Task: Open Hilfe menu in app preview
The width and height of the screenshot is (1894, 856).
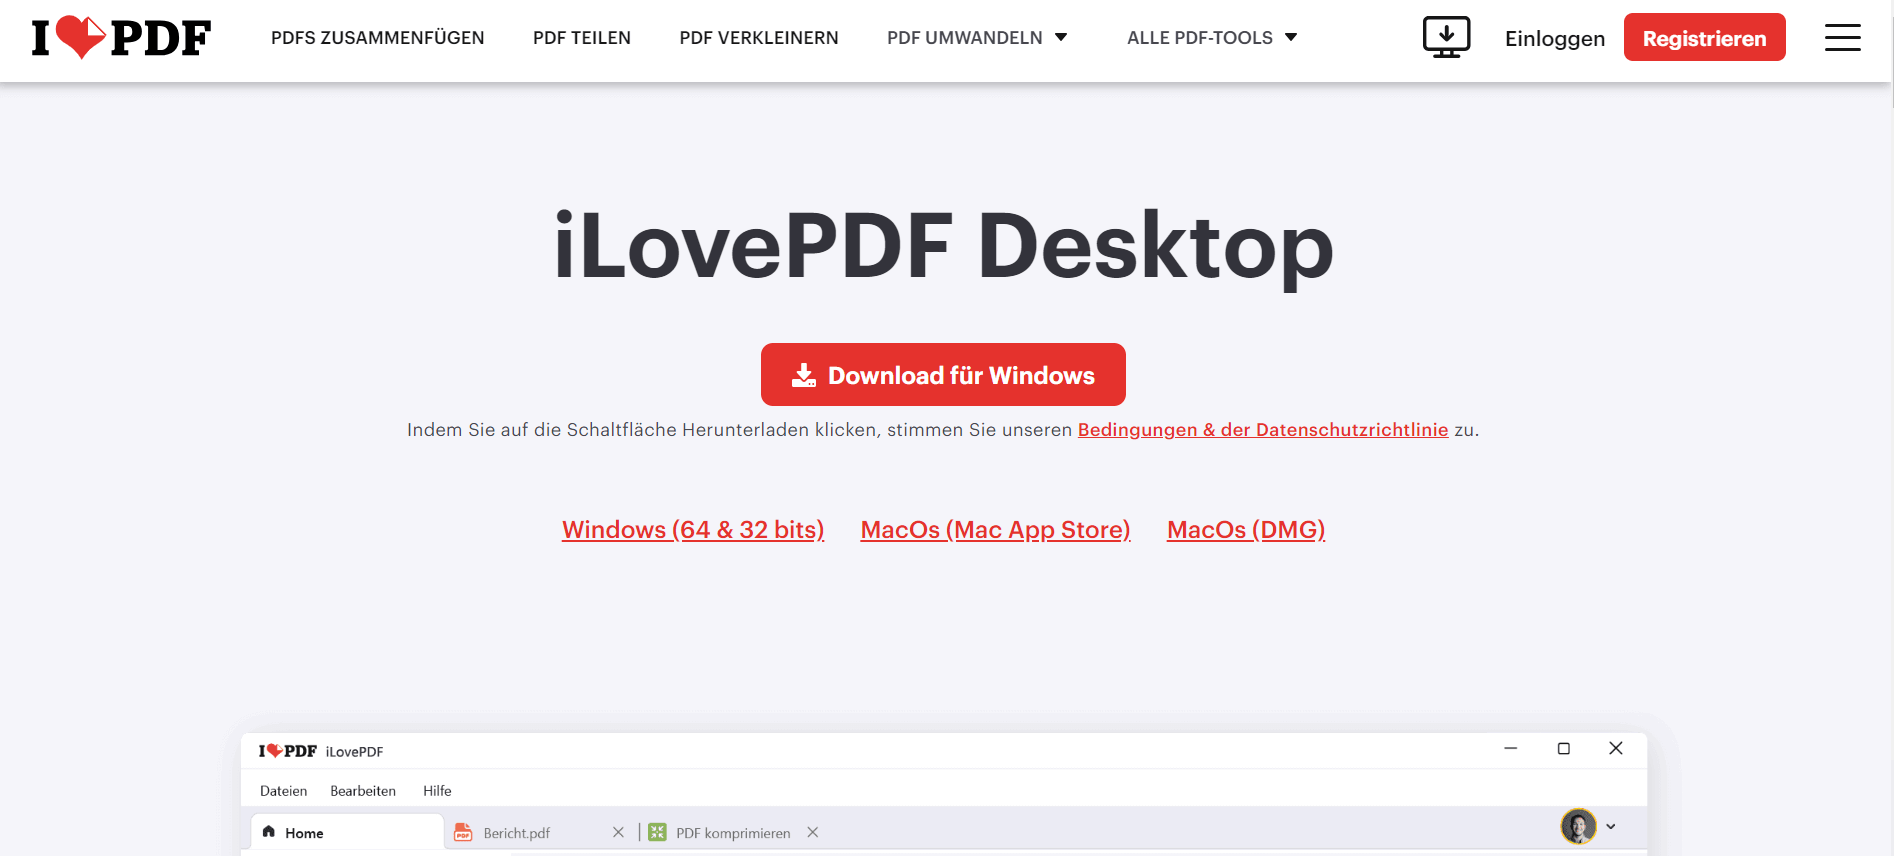Action: pos(437,791)
